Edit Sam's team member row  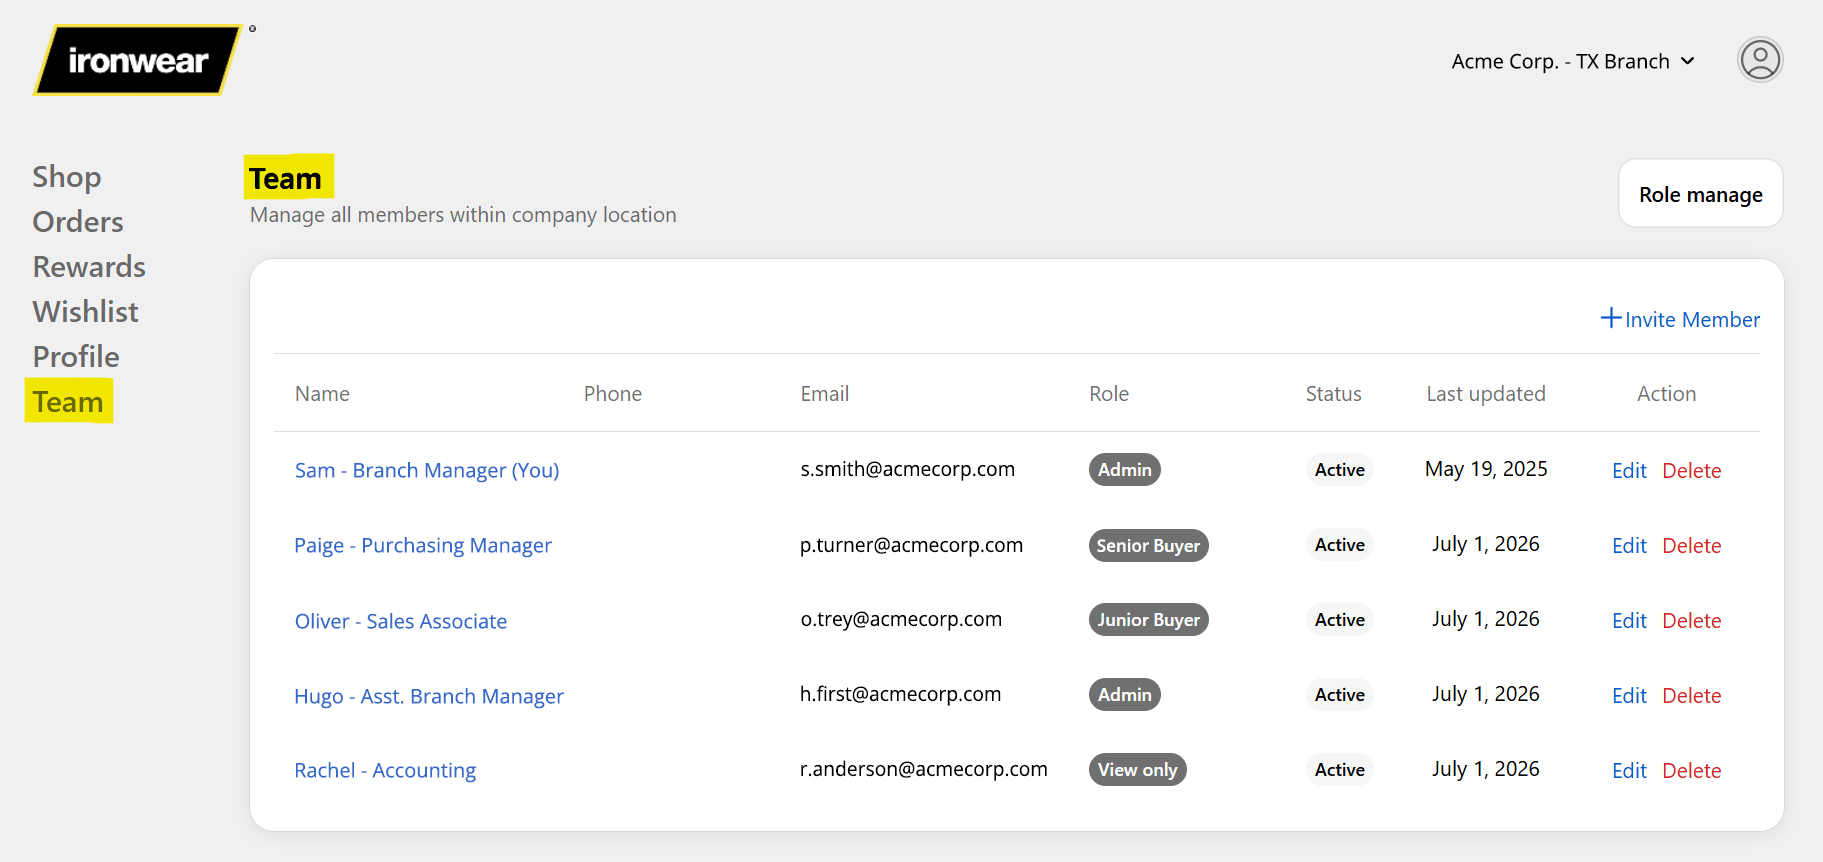click(x=1629, y=470)
